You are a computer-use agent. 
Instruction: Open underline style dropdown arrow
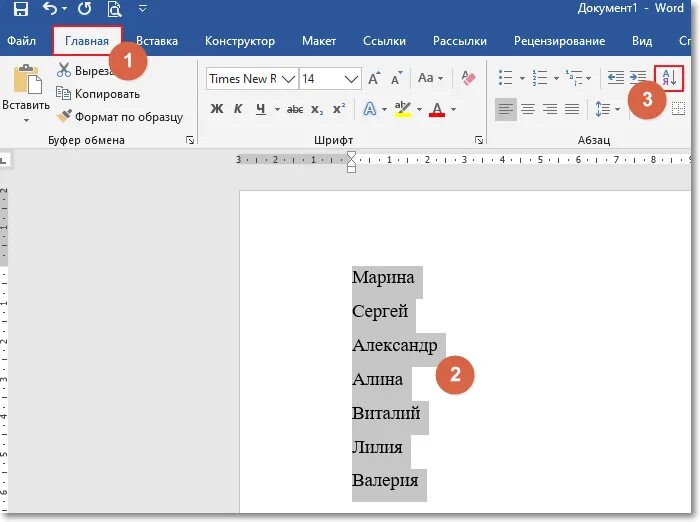tap(277, 109)
